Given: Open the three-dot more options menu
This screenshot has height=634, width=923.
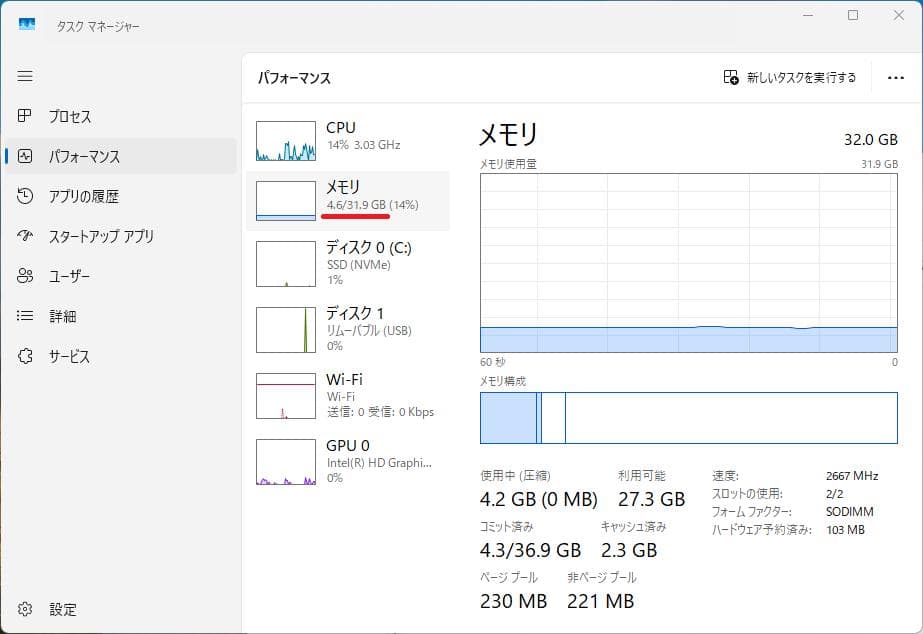Looking at the screenshot, I should (897, 76).
